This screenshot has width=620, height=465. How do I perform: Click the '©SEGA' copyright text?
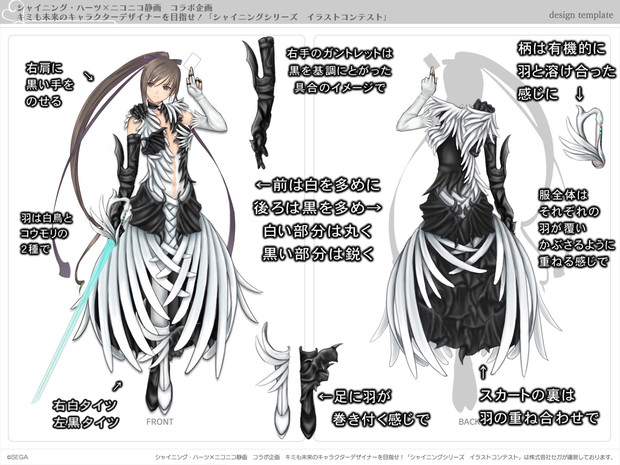pyautogui.click(x=17, y=457)
